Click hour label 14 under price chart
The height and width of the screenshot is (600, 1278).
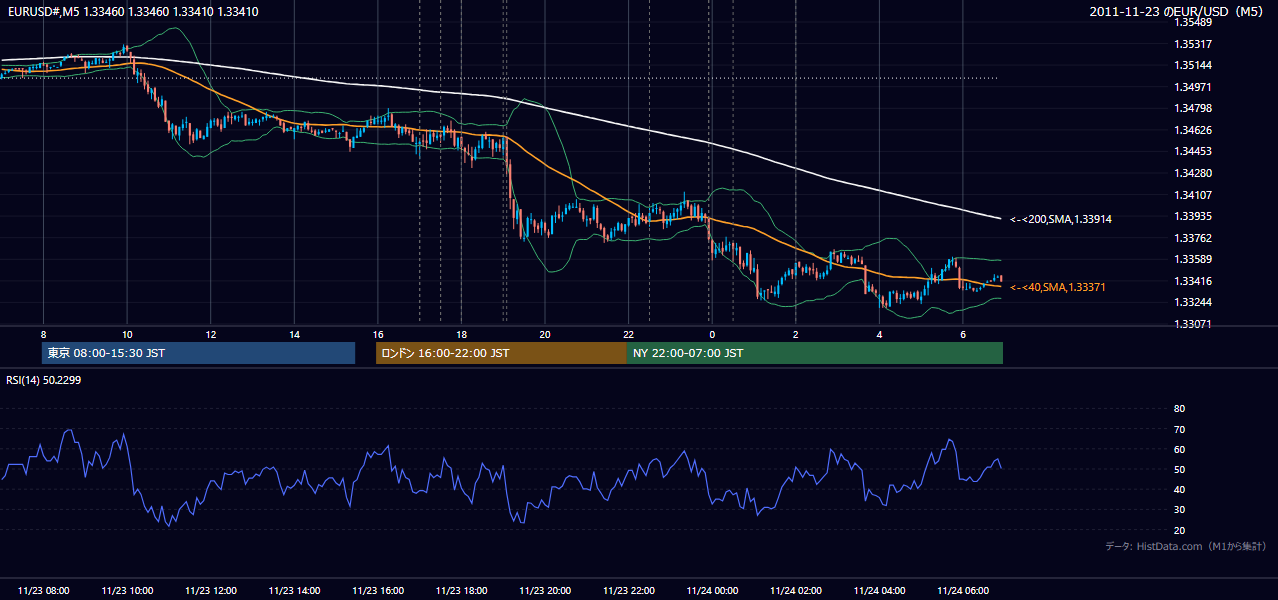tap(294, 334)
